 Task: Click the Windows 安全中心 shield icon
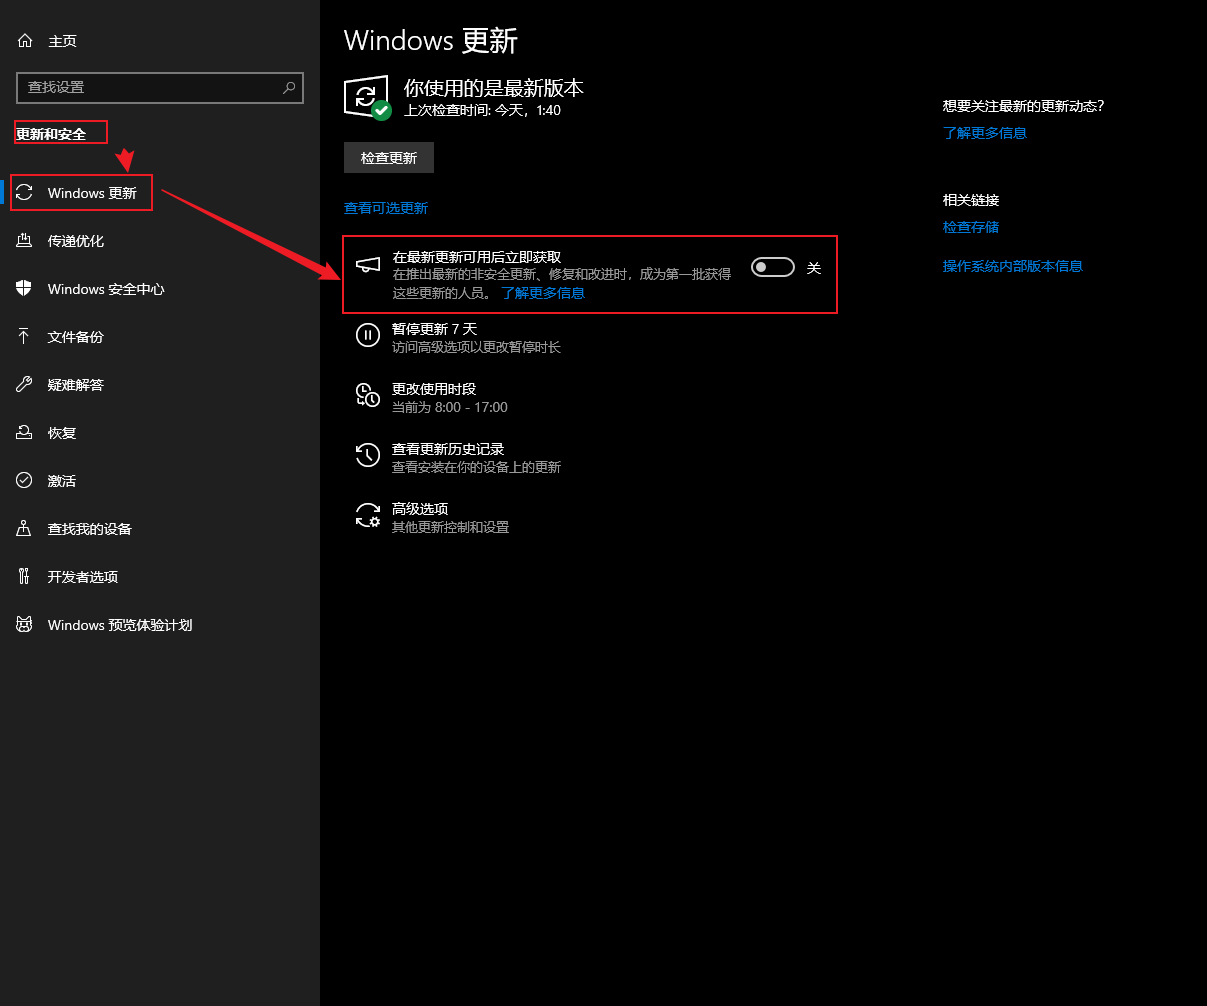[x=25, y=289]
